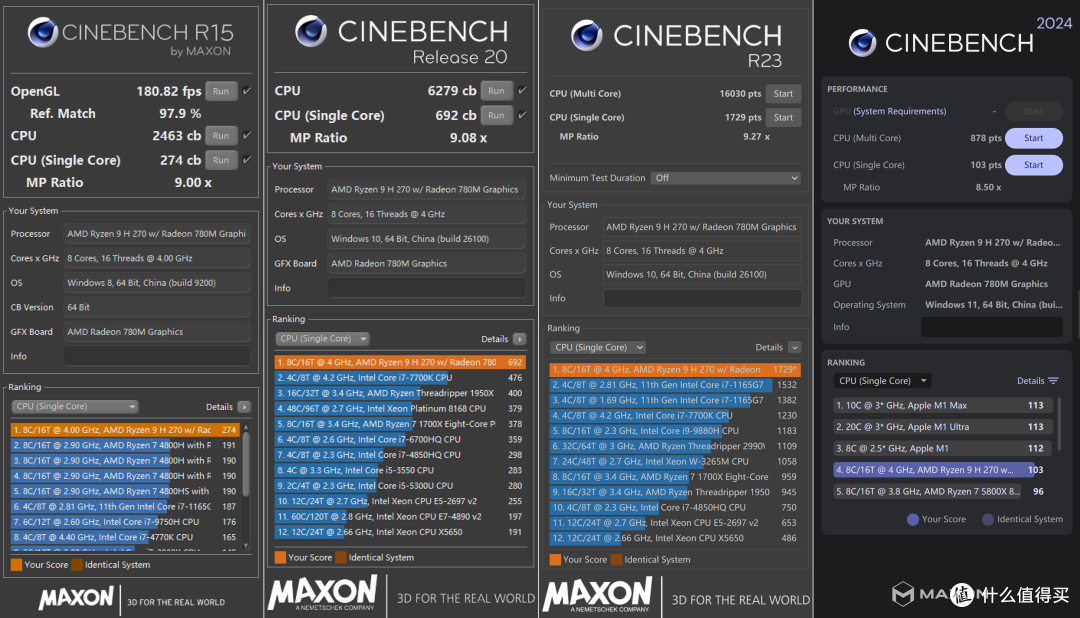Click the Cinebench R15 sphere logo icon
The height and width of the screenshot is (618, 1080).
click(42, 32)
